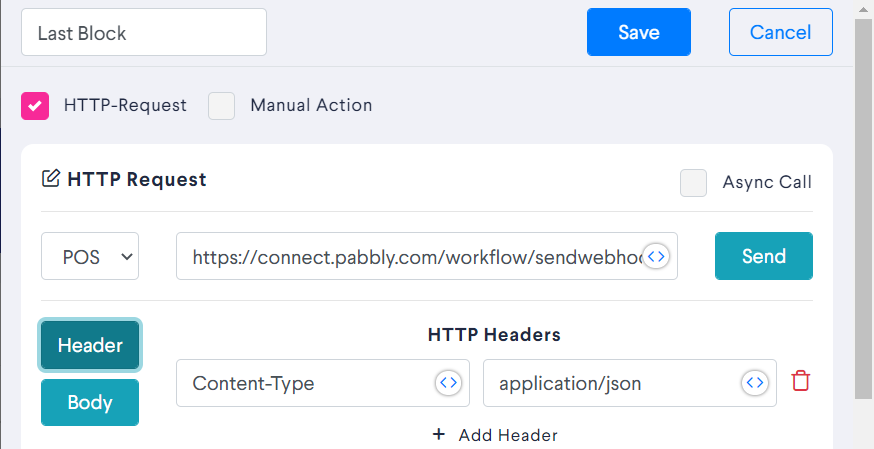Switch to the Body tab
Image resolution: width=874 pixels, height=449 pixels.
(90, 402)
